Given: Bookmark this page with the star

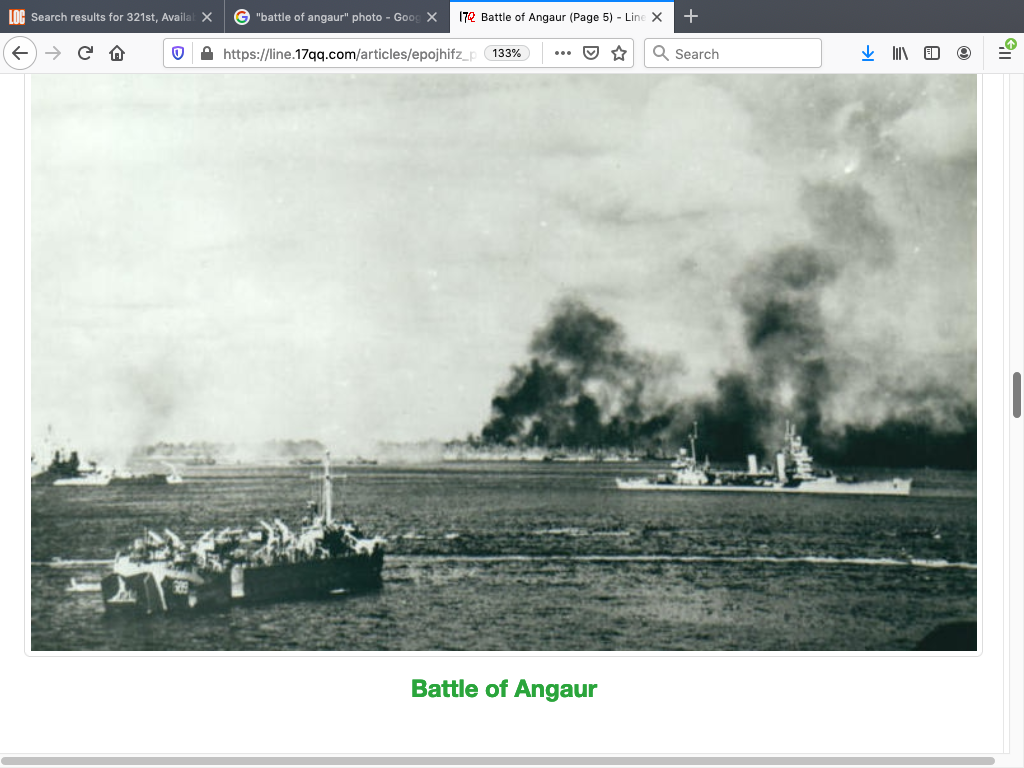Looking at the screenshot, I should (x=619, y=54).
